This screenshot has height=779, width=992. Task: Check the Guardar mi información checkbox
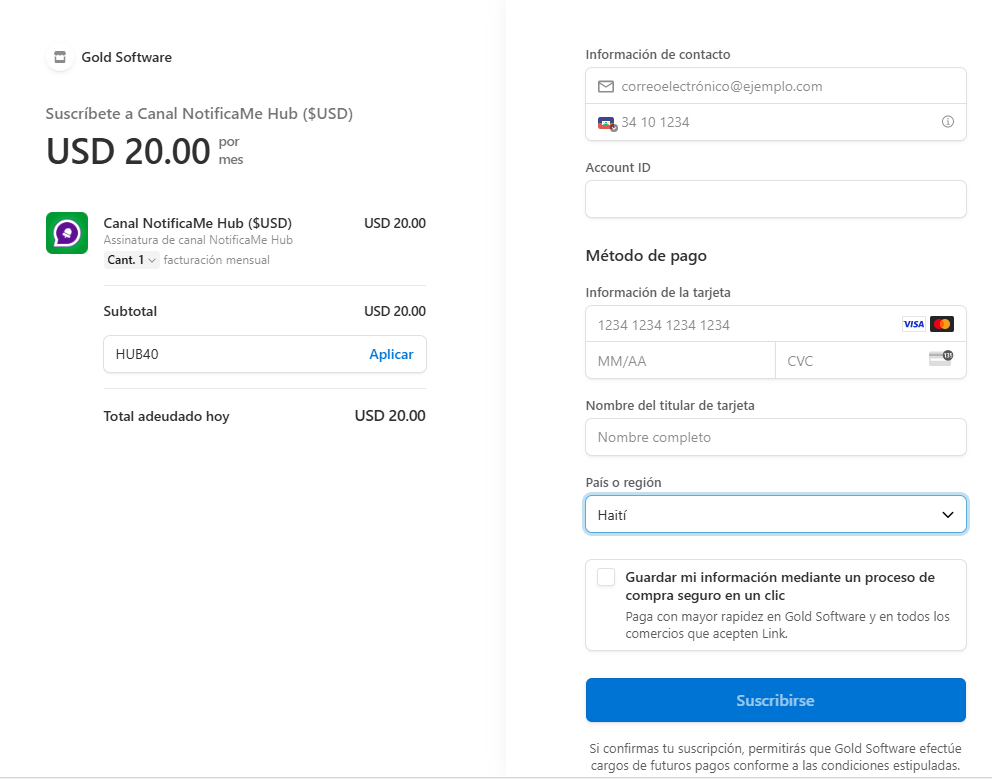pyautogui.click(x=606, y=577)
